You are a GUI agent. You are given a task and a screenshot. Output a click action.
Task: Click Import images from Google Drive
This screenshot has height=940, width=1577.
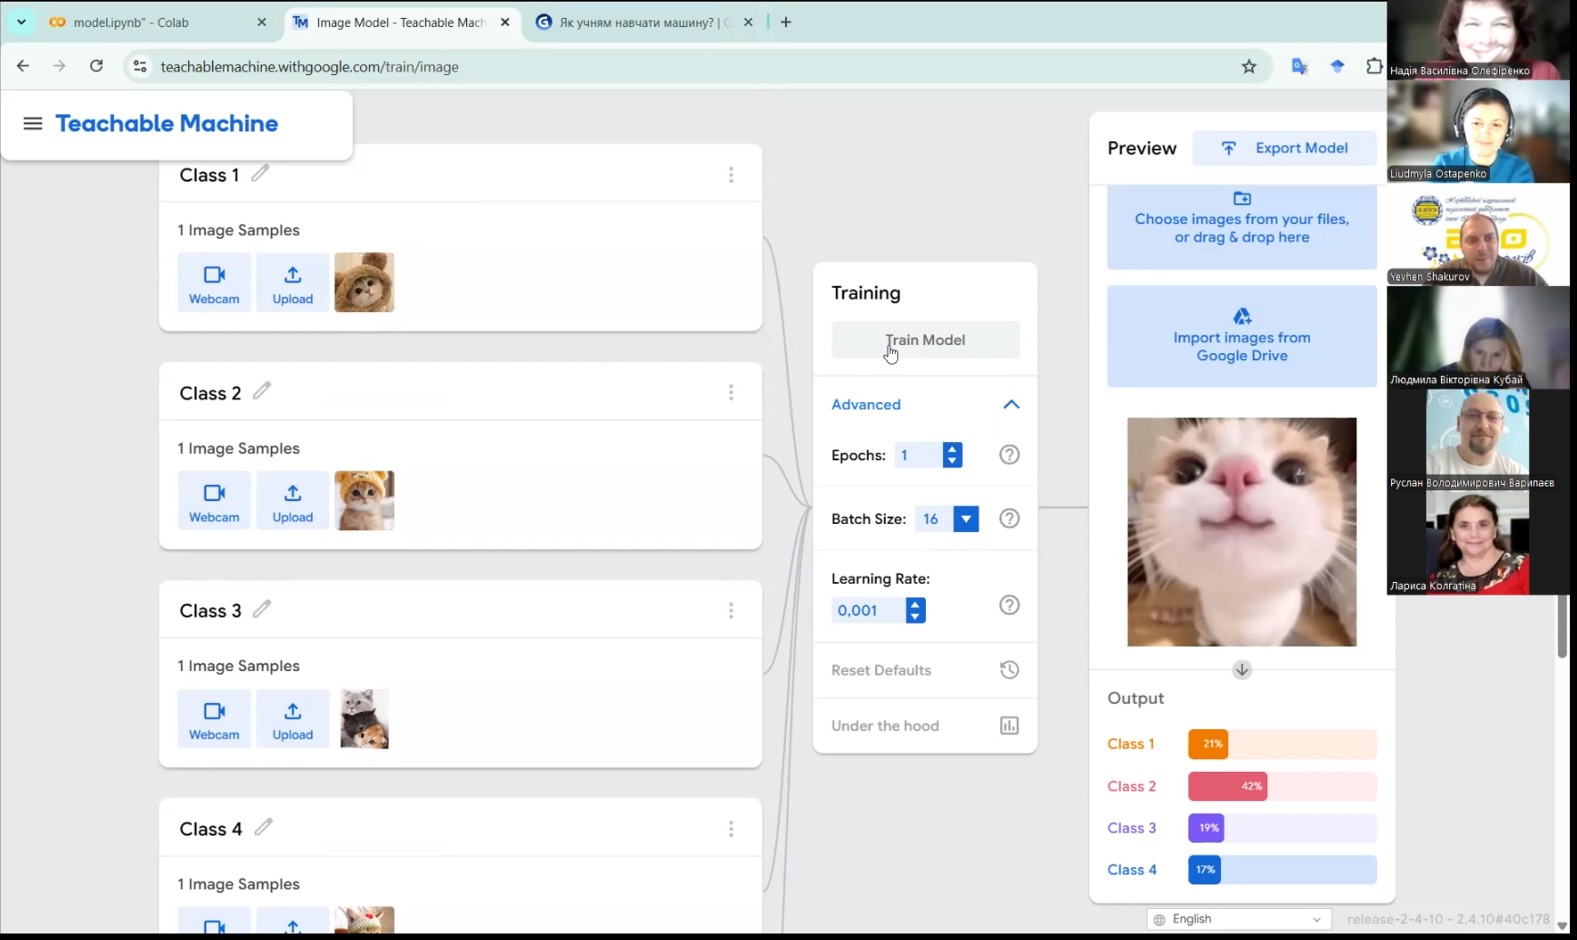coord(1242,336)
